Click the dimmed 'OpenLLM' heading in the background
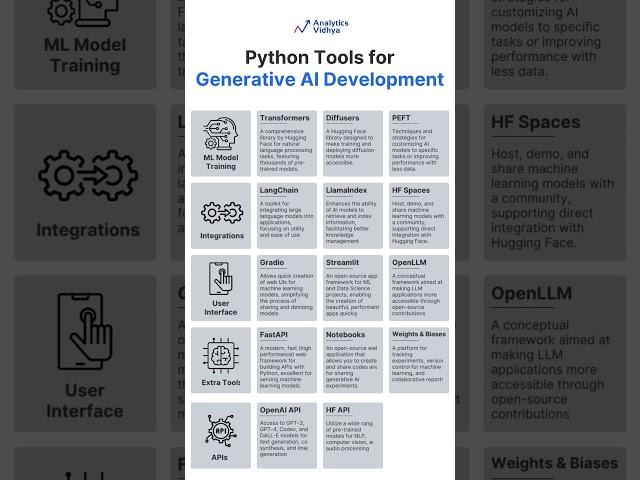 tap(531, 293)
